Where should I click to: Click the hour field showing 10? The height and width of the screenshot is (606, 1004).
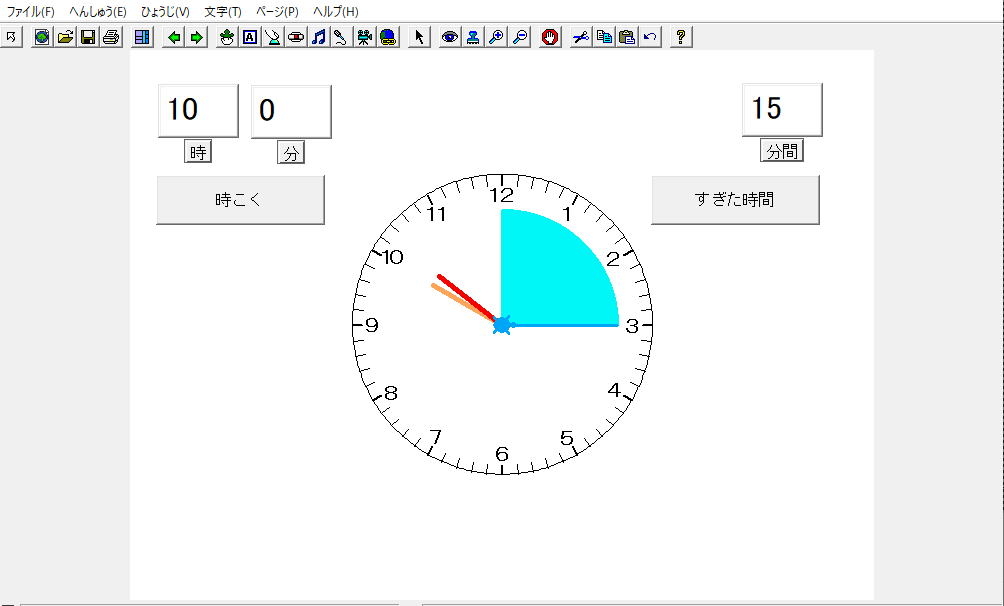click(198, 110)
